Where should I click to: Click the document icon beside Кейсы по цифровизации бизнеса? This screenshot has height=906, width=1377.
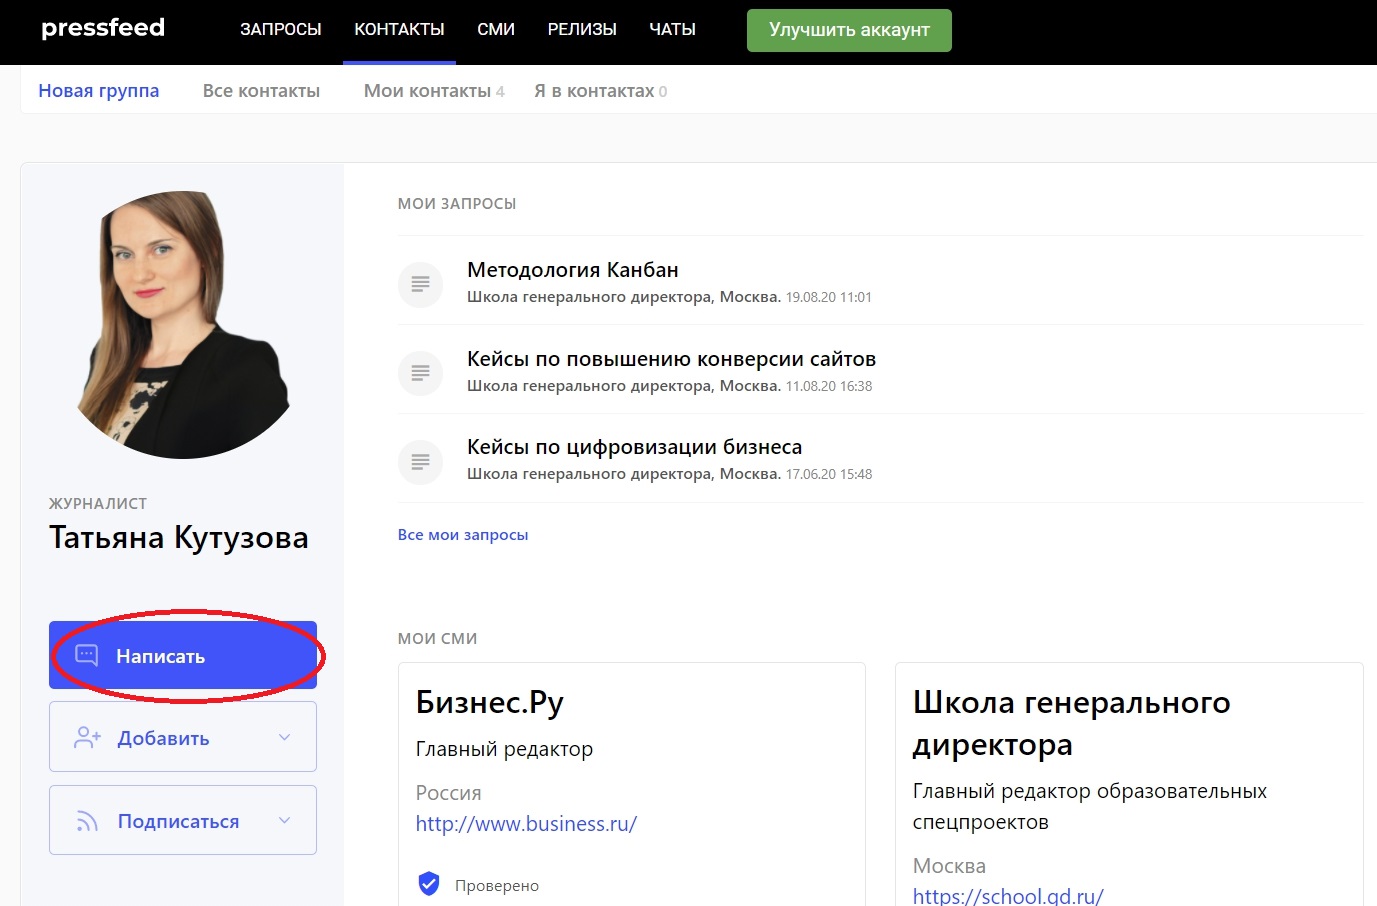[420, 462]
